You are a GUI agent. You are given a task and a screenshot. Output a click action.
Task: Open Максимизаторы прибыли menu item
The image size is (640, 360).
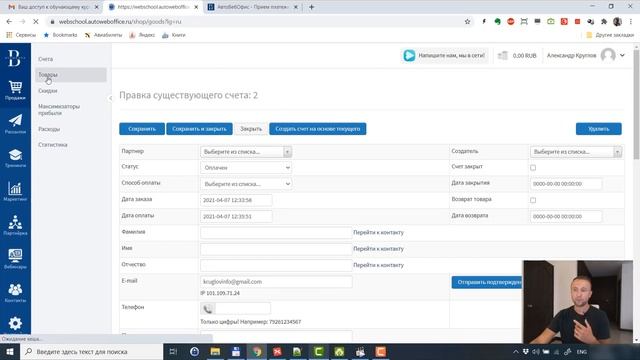point(59,110)
